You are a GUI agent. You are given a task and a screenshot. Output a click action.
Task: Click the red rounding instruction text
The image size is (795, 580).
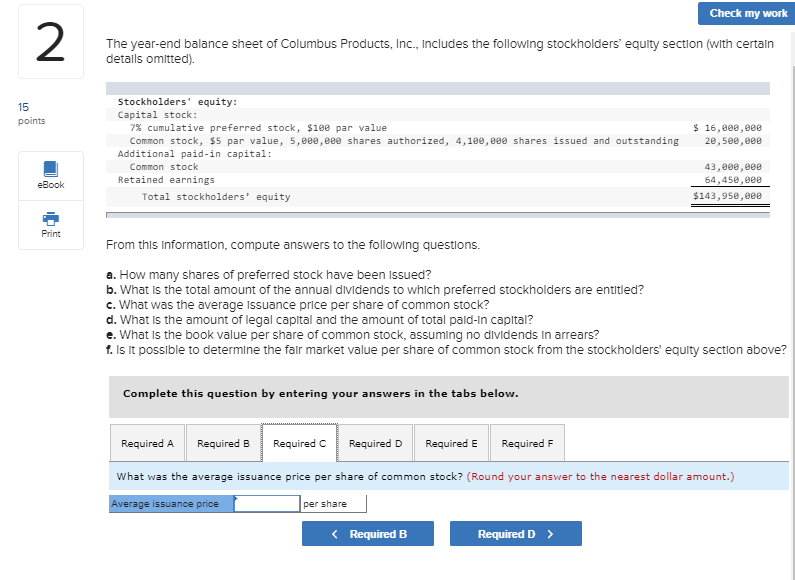pyautogui.click(x=600, y=477)
